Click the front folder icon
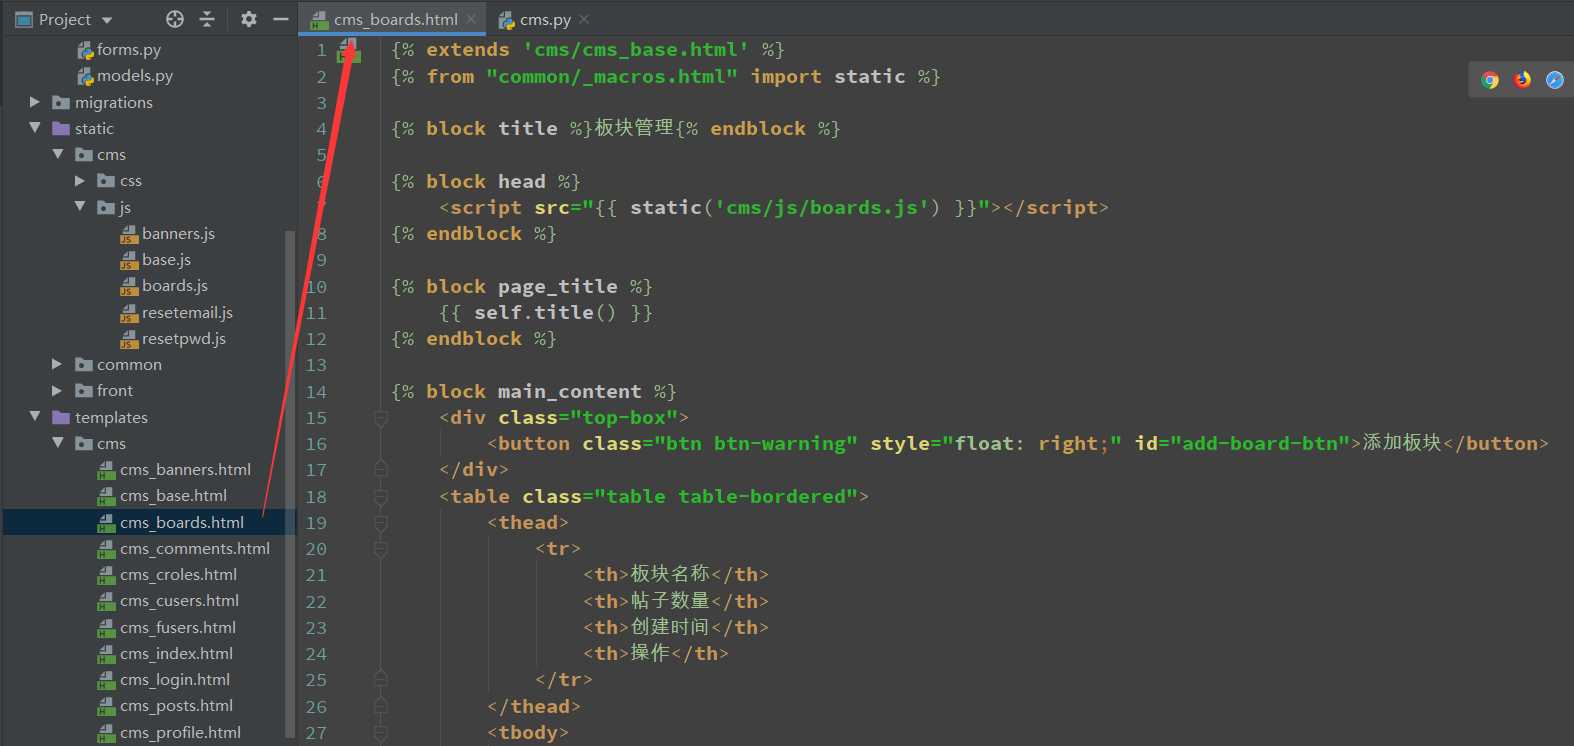 pos(84,390)
